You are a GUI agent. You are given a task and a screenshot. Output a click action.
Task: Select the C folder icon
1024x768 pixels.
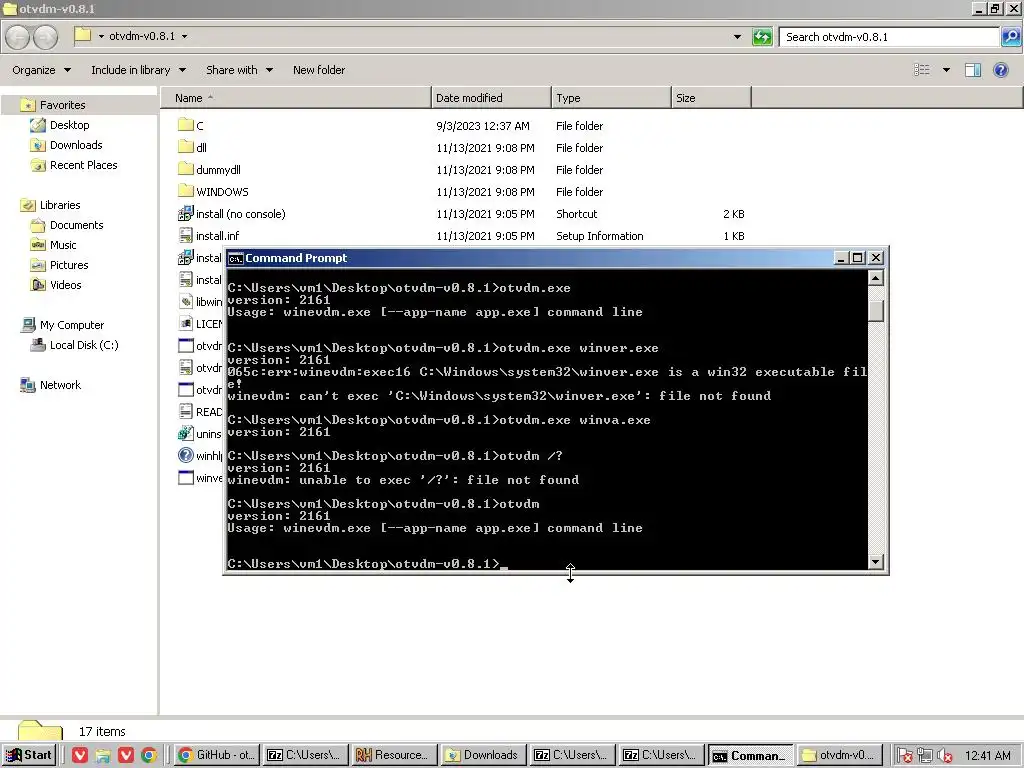185,125
